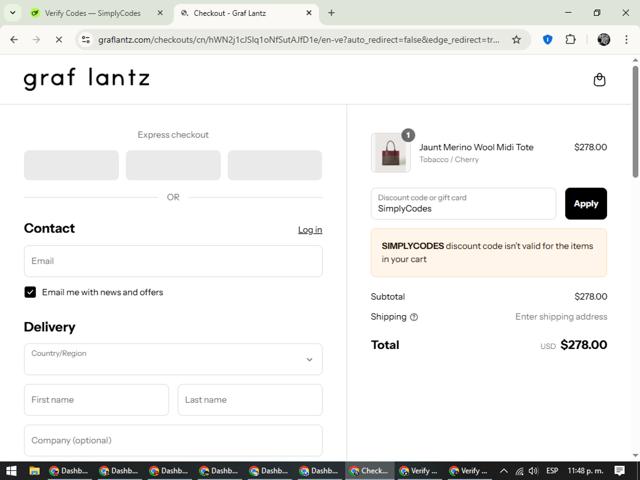The image size is (640, 480).
Task: Click the graf lantz logo
Action: (87, 79)
